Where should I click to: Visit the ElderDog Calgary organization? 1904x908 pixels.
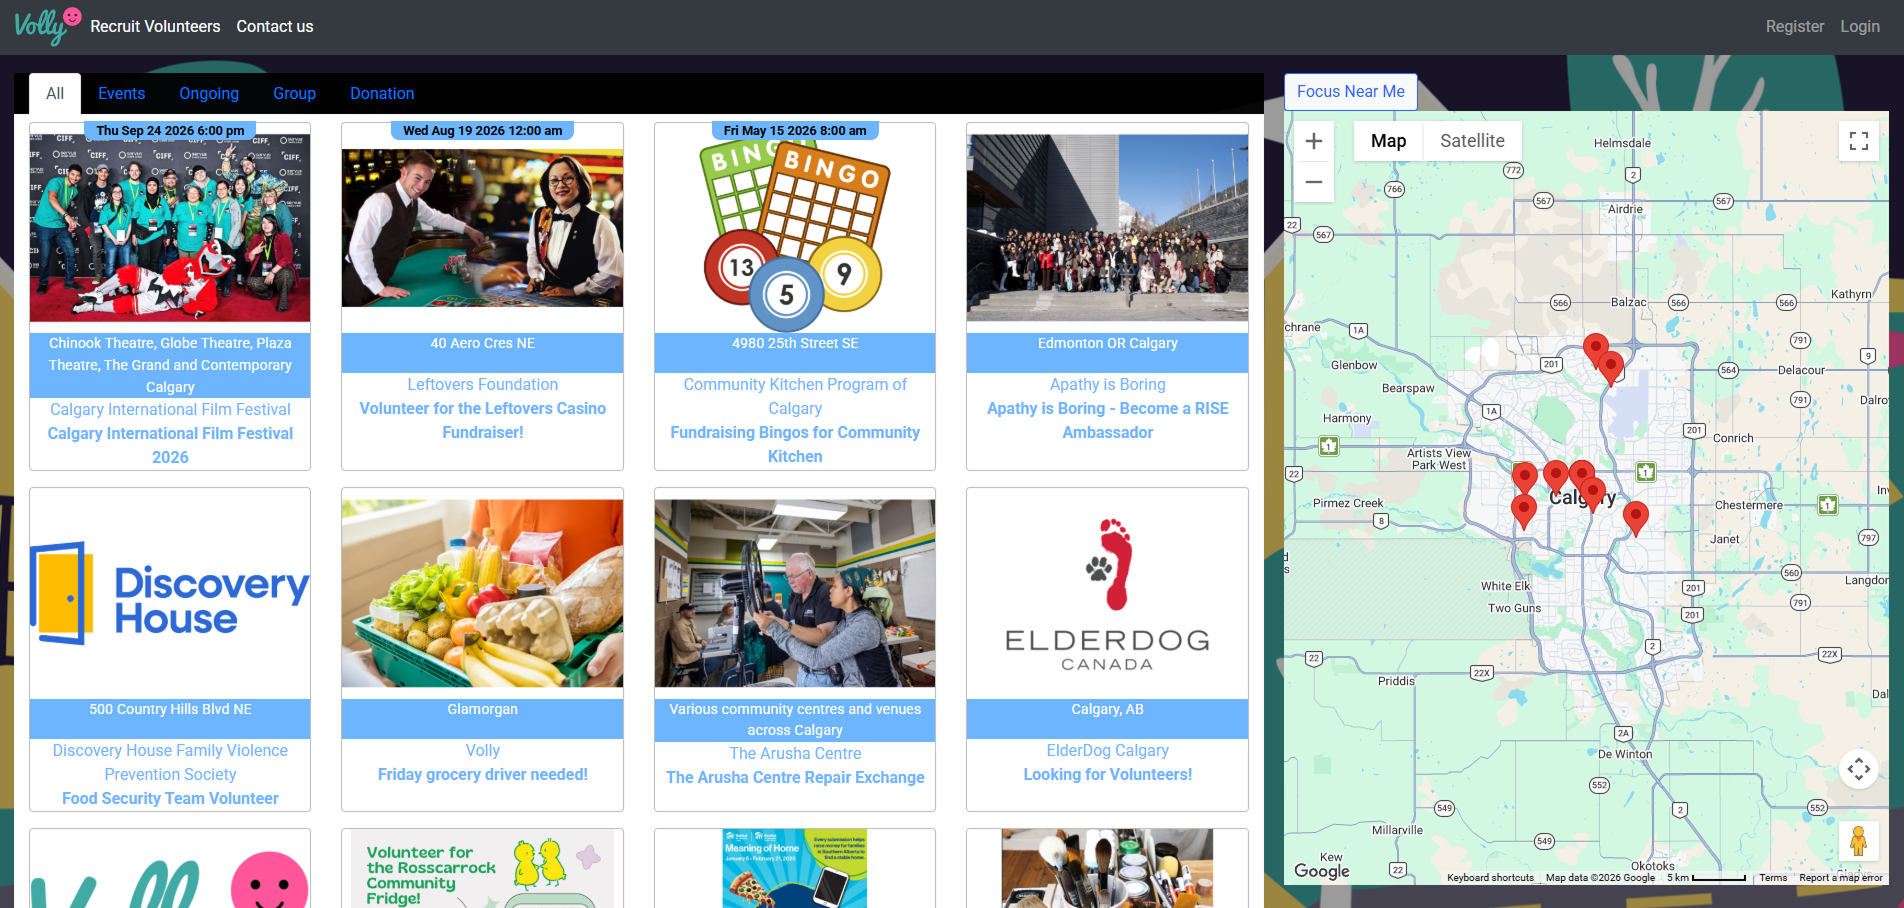[1107, 750]
